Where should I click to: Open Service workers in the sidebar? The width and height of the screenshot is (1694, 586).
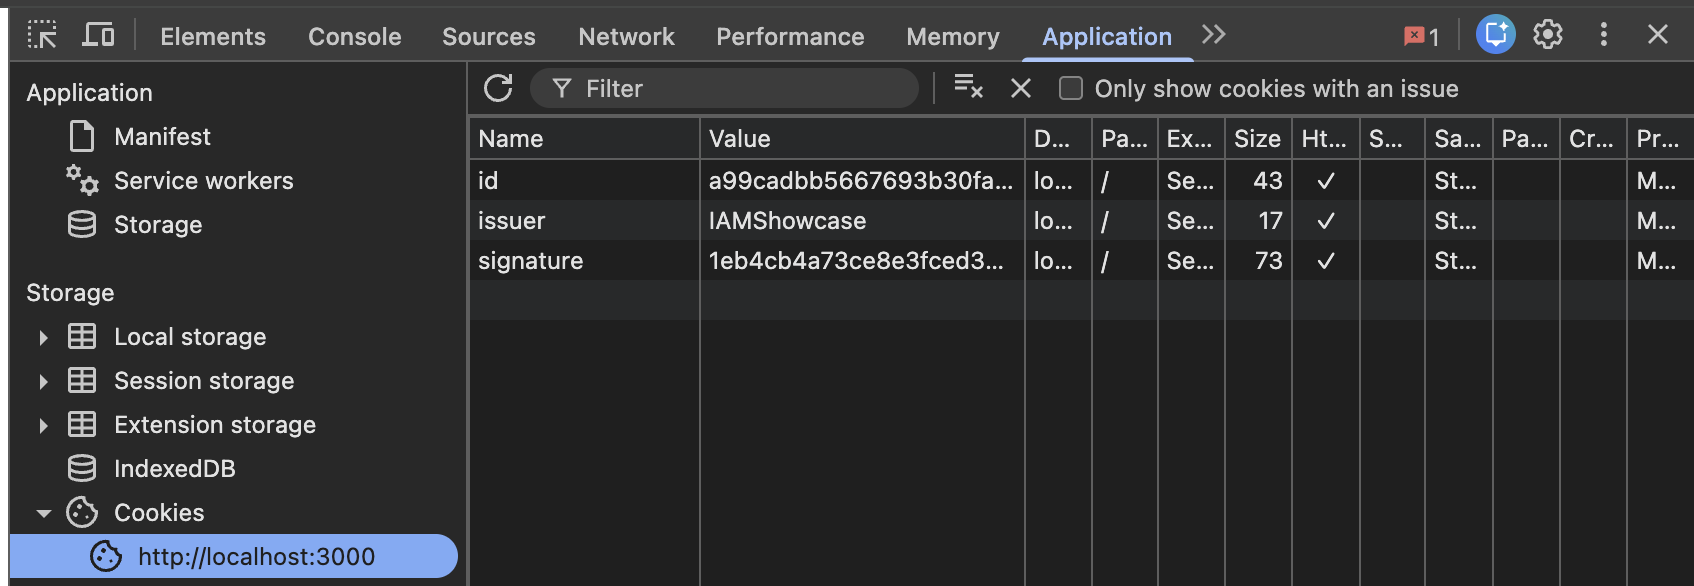[x=203, y=181]
